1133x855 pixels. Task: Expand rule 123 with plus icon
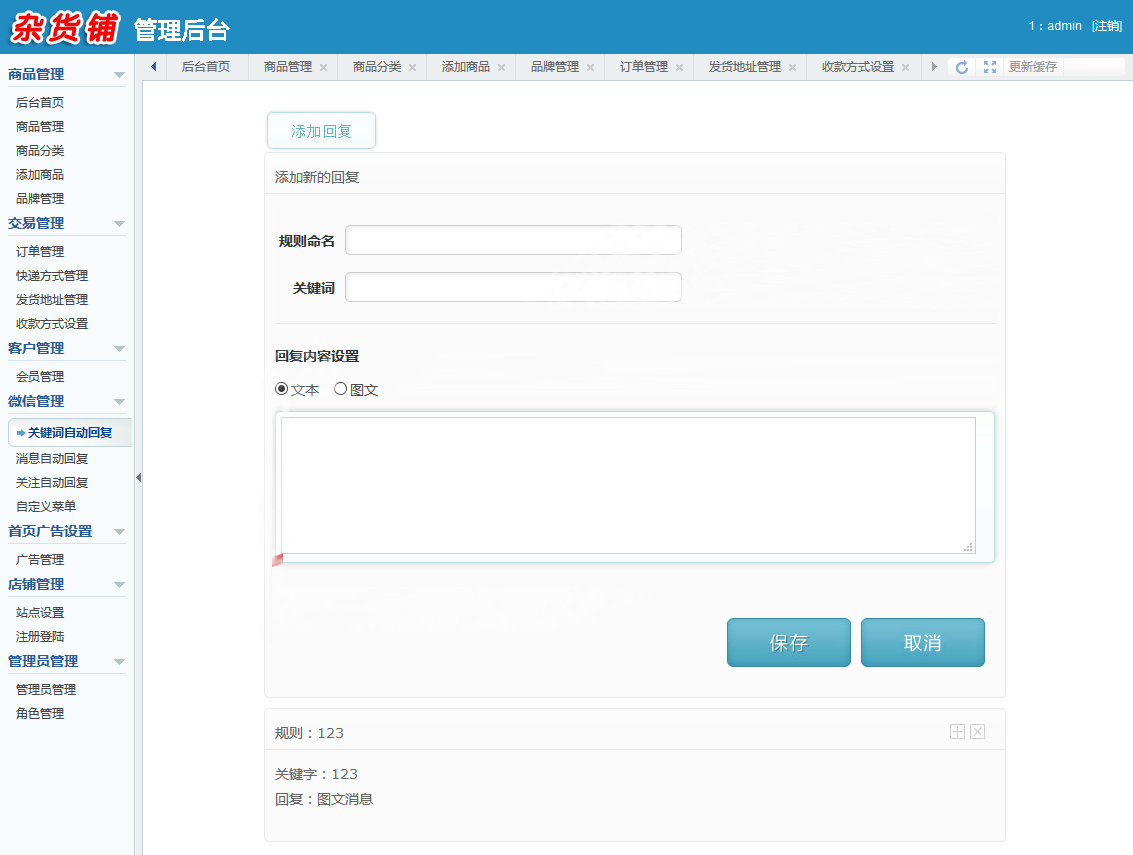(957, 732)
